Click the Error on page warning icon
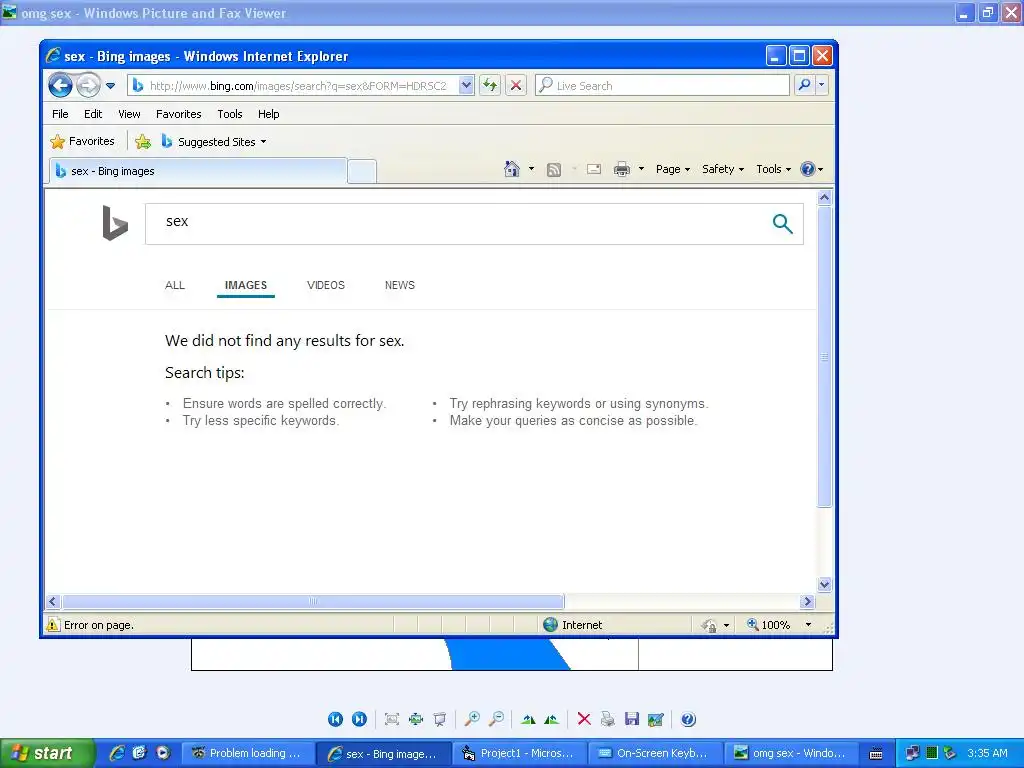This screenshot has width=1024, height=768. (x=53, y=625)
